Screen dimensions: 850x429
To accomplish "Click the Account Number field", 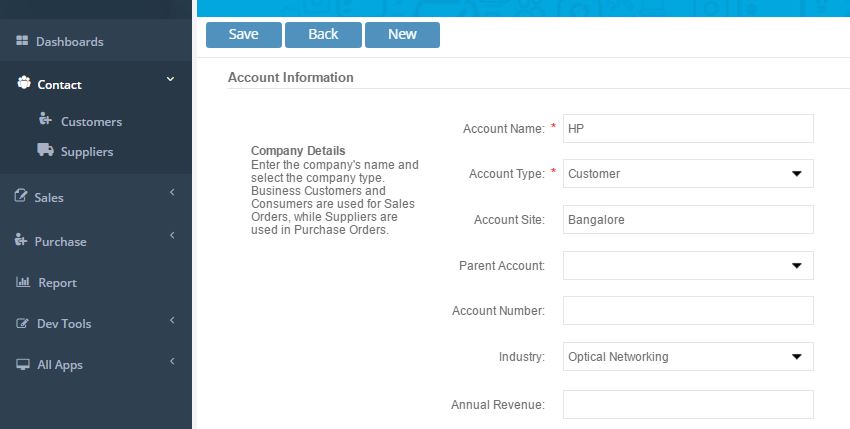I will [688, 311].
